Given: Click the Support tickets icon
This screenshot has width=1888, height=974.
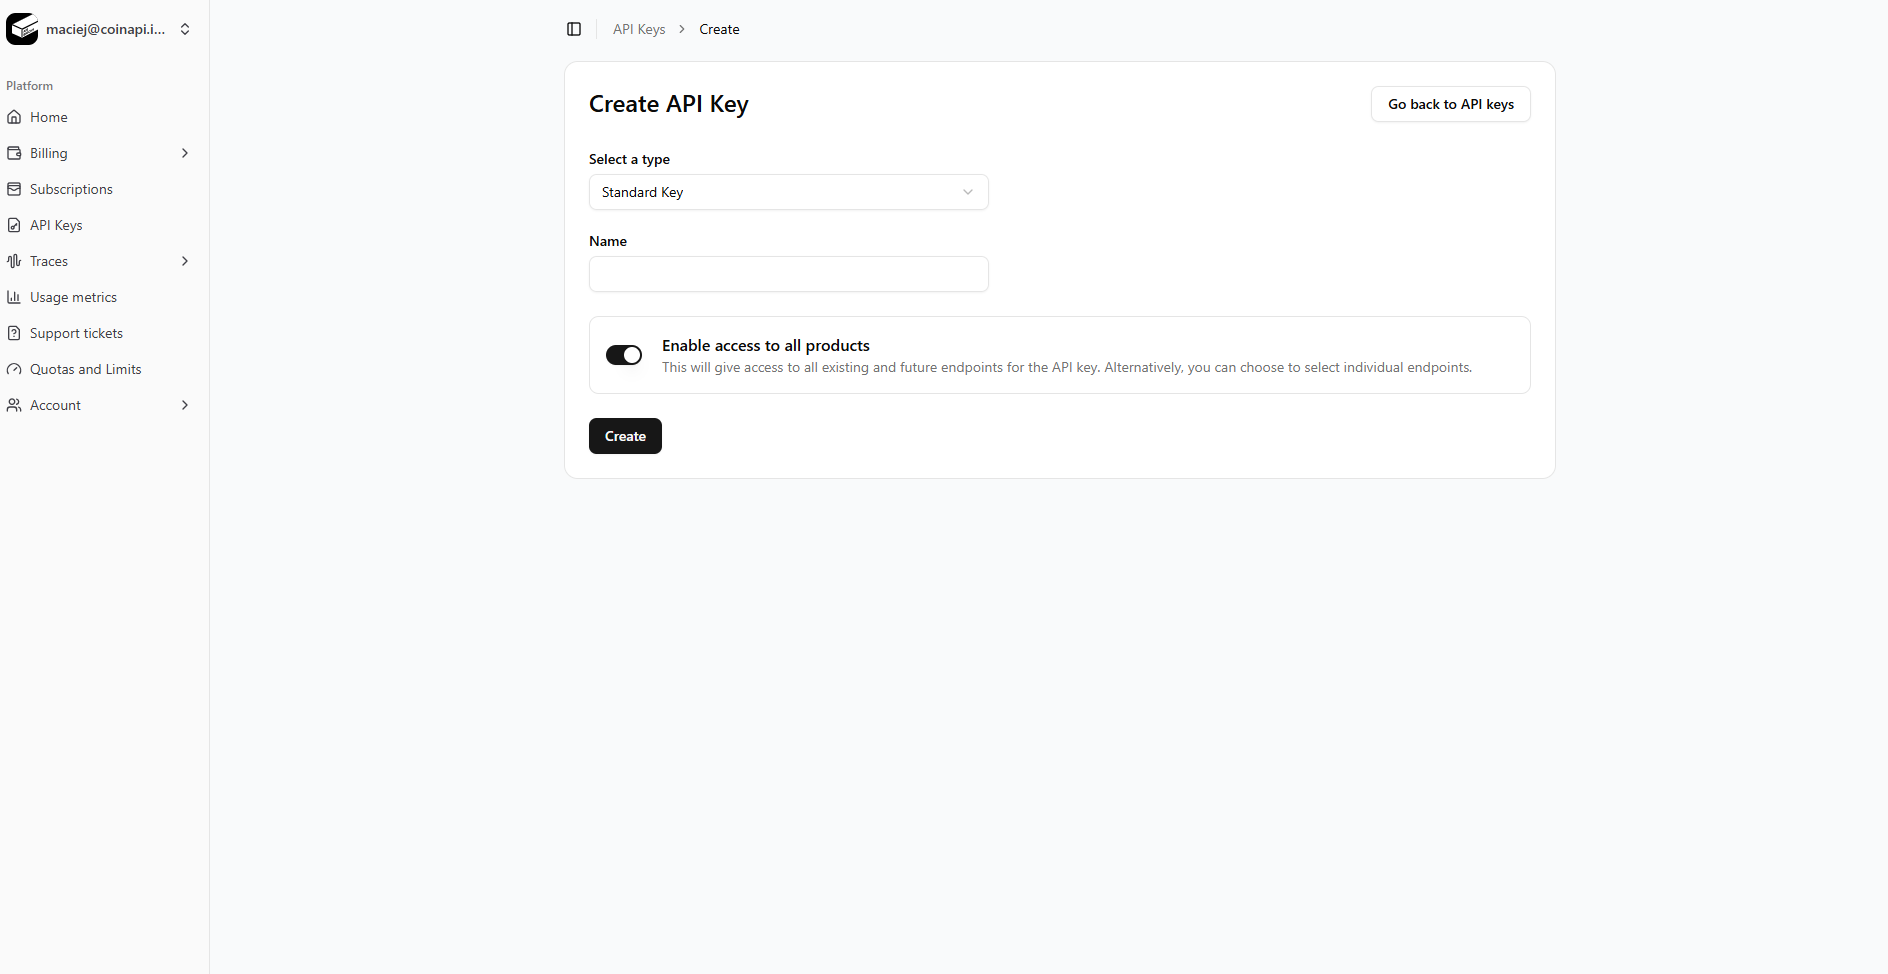Looking at the screenshot, I should point(14,333).
